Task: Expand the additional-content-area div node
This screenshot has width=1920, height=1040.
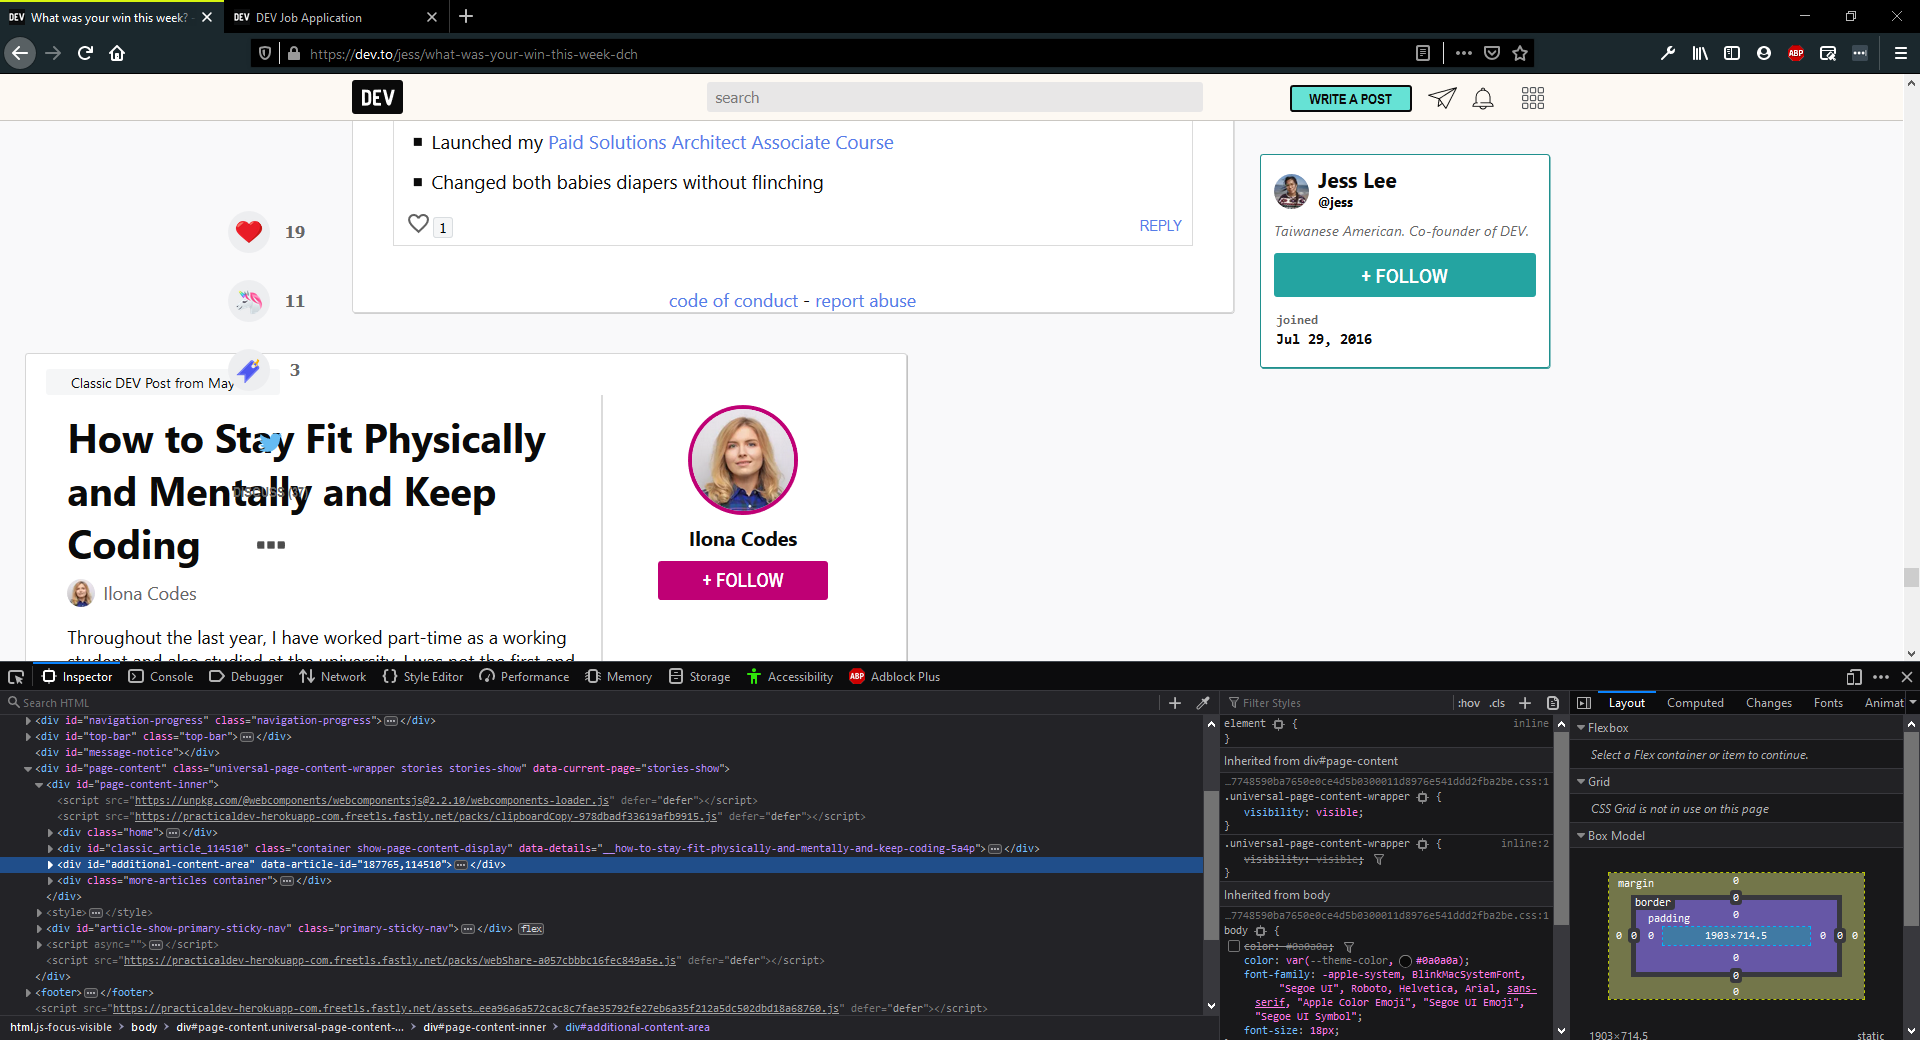Action: [50, 865]
